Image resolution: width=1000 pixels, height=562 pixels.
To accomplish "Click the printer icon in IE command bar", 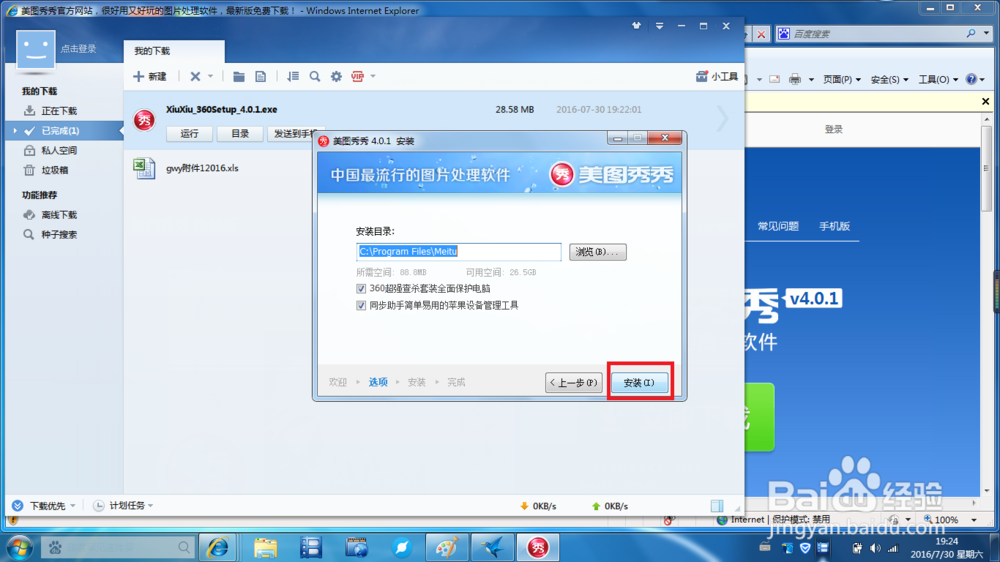I will [795, 80].
